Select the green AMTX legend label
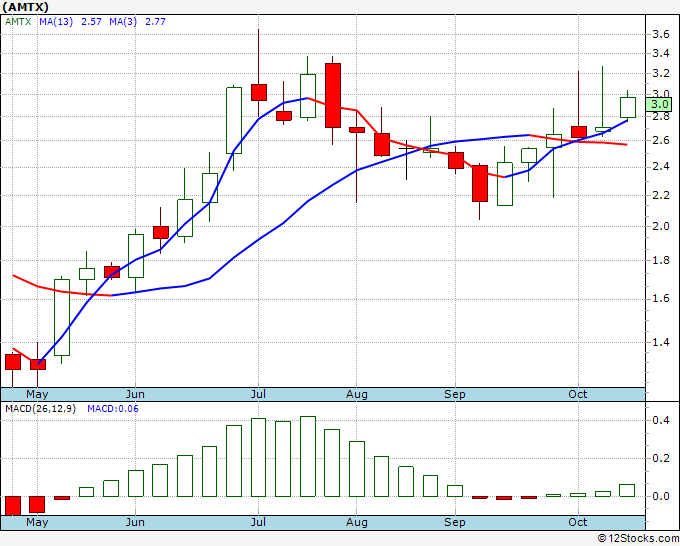Screen dimensions: 680x546 pyautogui.click(x=18, y=22)
